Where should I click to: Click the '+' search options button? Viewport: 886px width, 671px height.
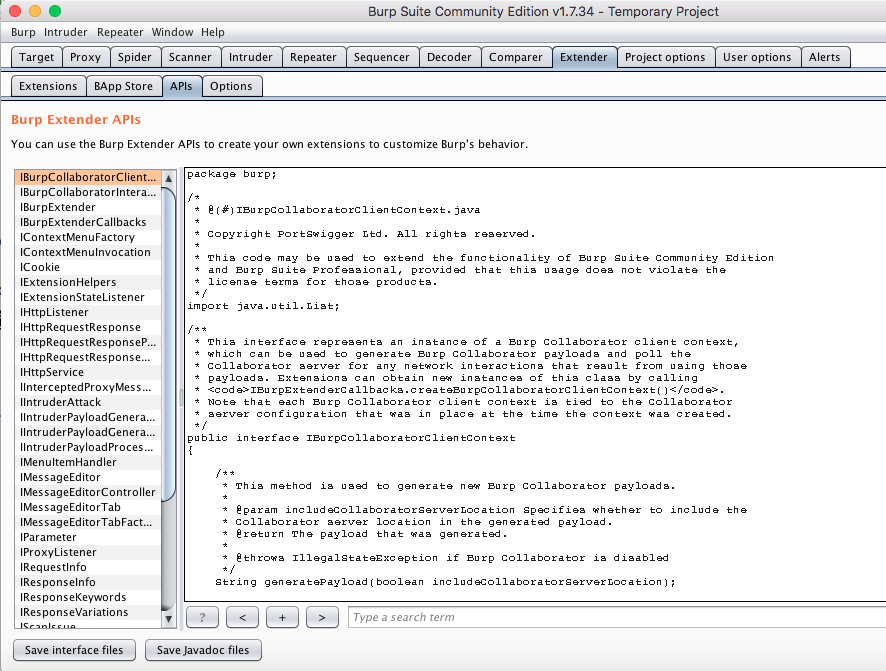[282, 617]
